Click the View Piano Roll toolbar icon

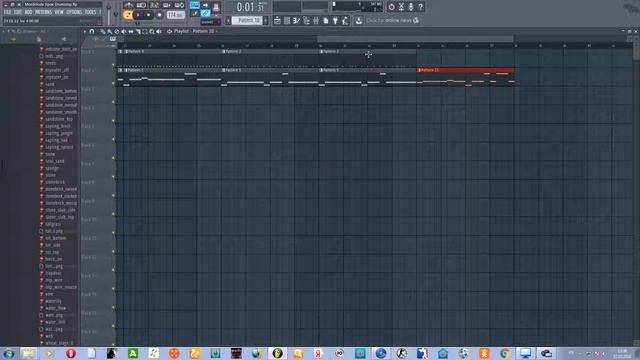(297, 20)
